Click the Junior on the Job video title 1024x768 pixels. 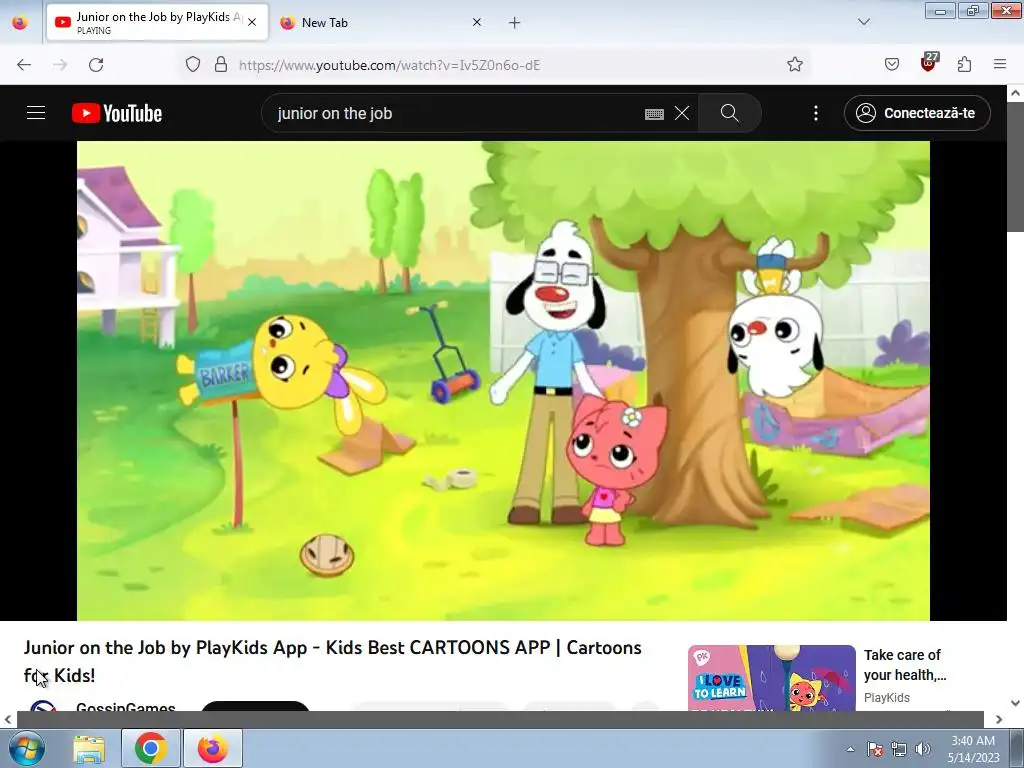pyautogui.click(x=333, y=661)
